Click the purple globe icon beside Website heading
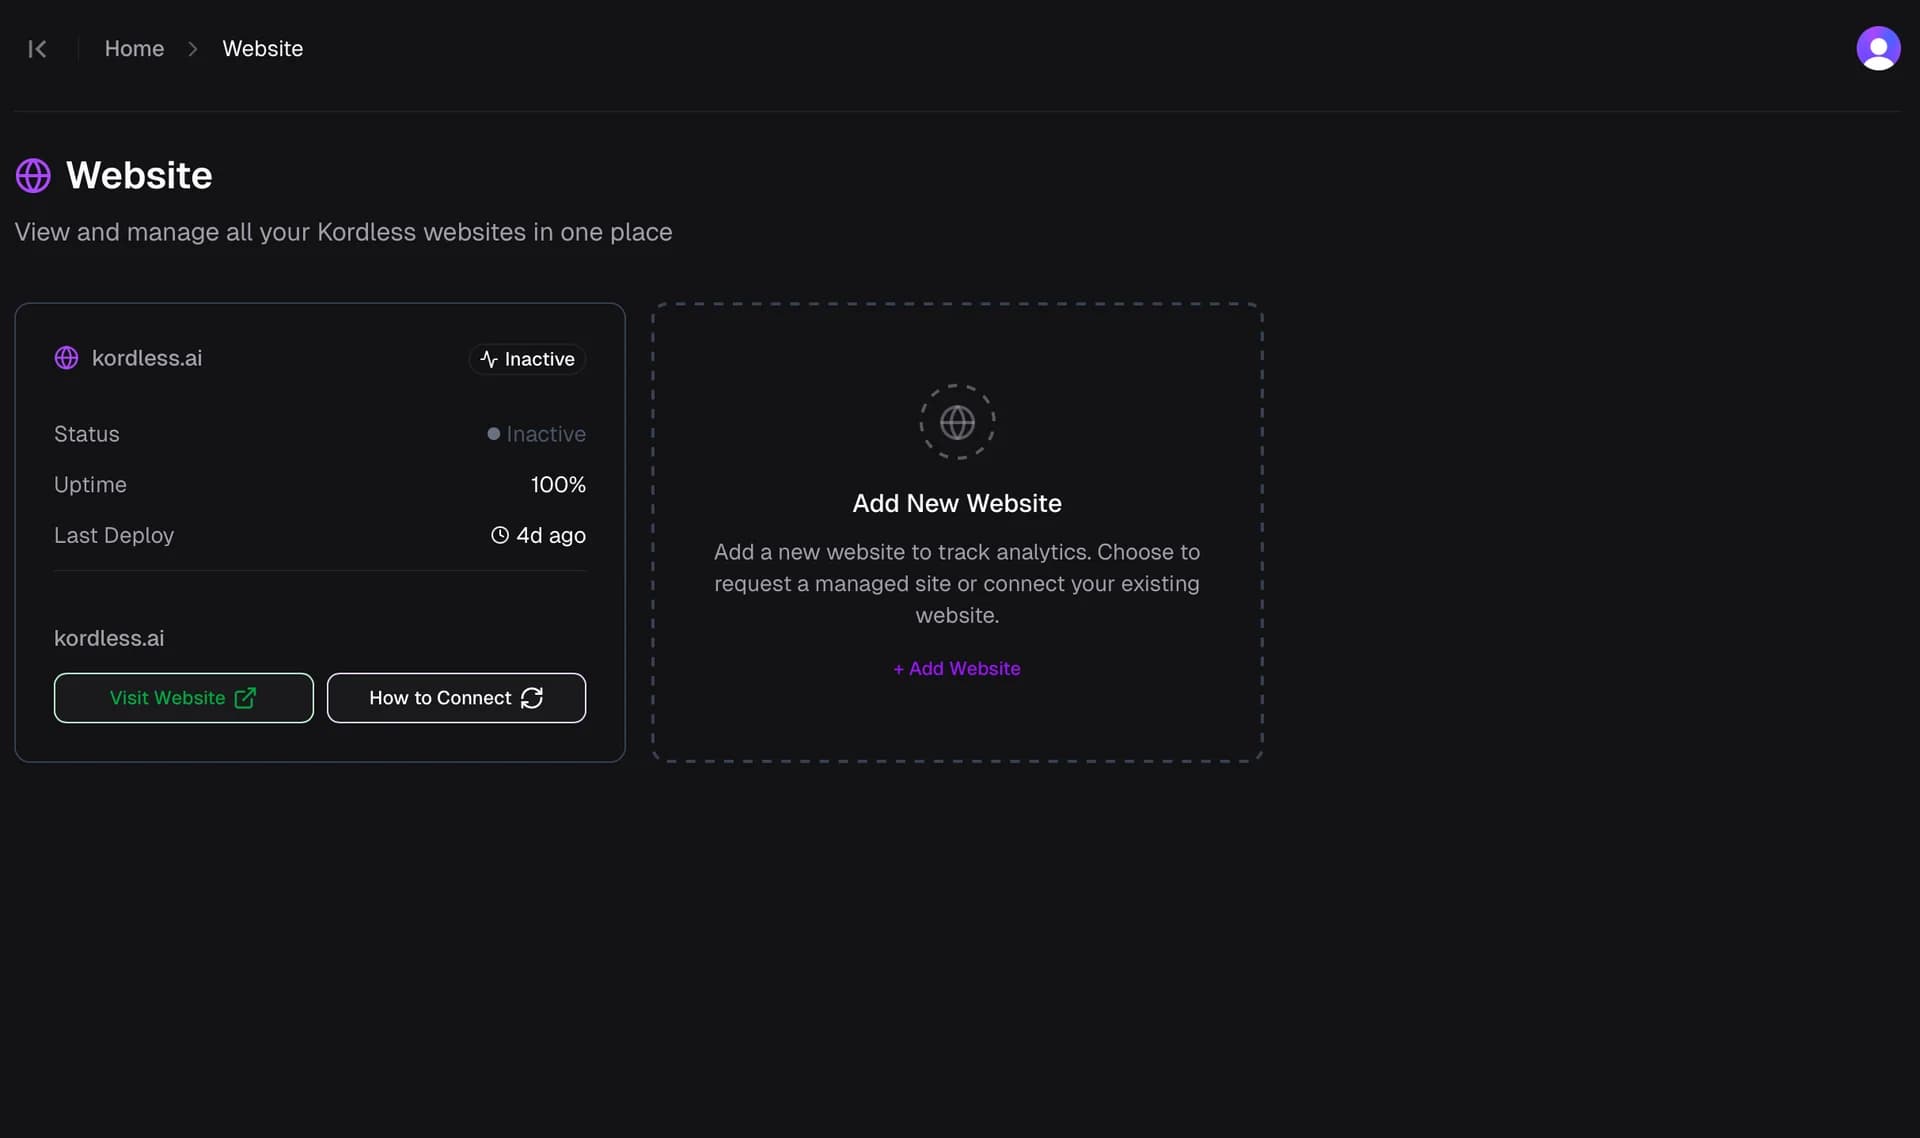Screen dimensions: 1920x1138 (x=32, y=175)
